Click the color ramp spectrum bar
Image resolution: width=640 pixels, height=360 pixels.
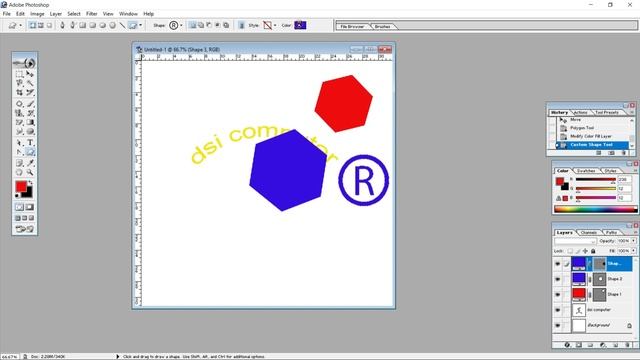595,209
